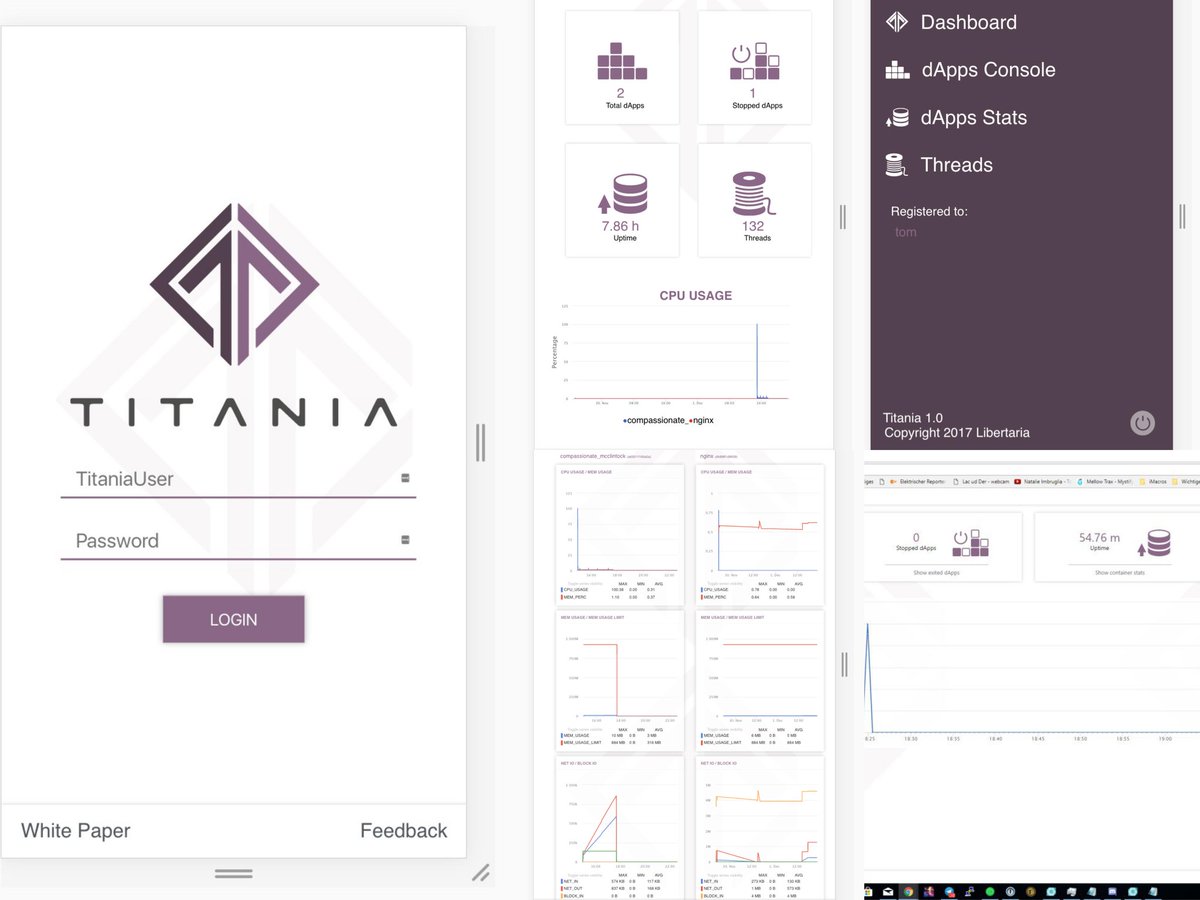The height and width of the screenshot is (900, 1200).
Task: Focus the Password input field
Action: (x=238, y=541)
